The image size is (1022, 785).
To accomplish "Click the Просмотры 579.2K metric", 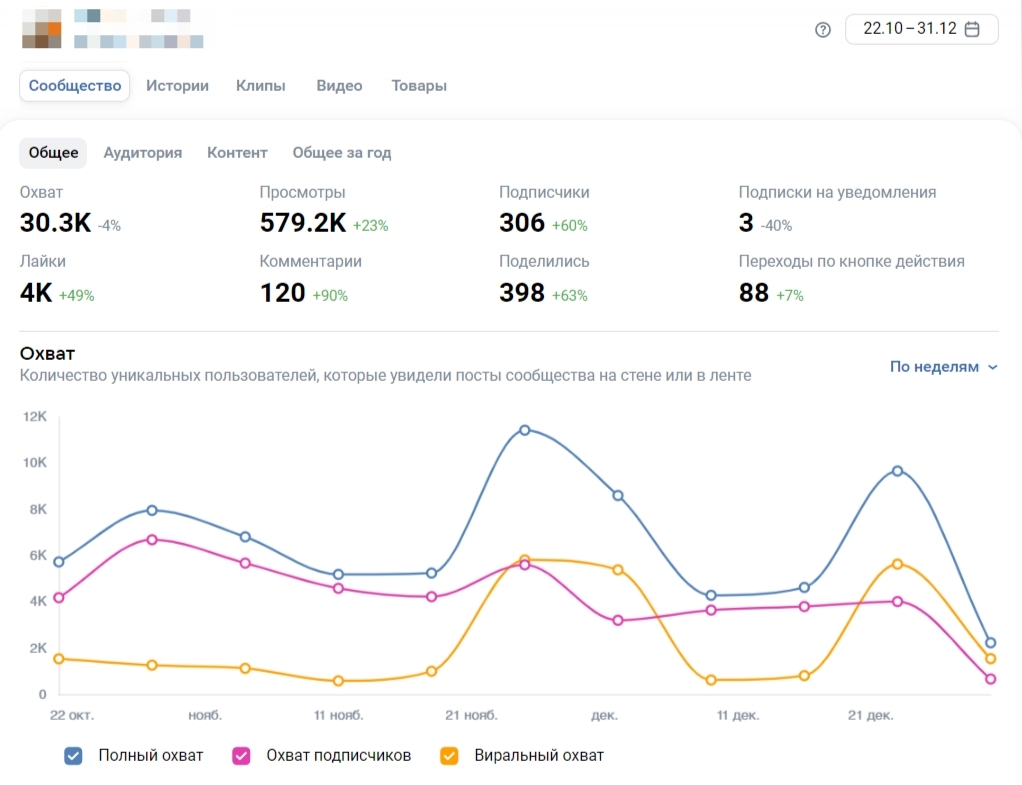I will coord(324,210).
